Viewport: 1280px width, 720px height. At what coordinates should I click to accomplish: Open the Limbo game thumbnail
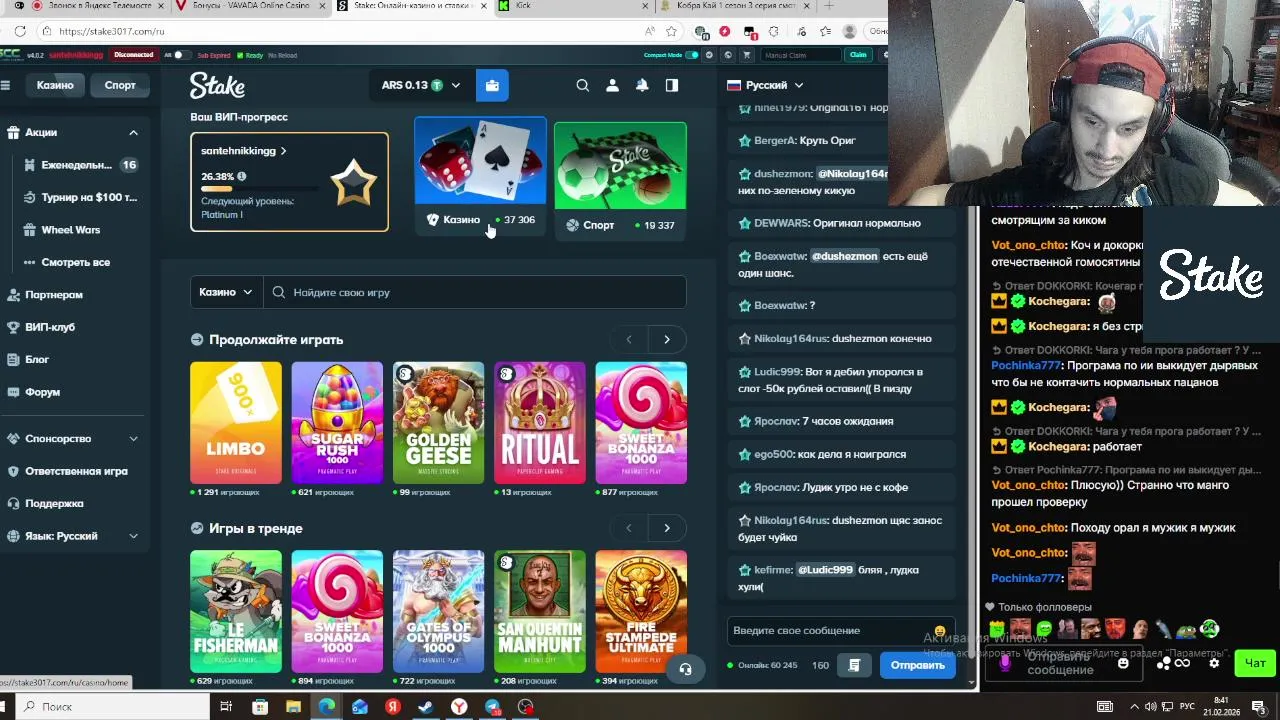tap(236, 423)
